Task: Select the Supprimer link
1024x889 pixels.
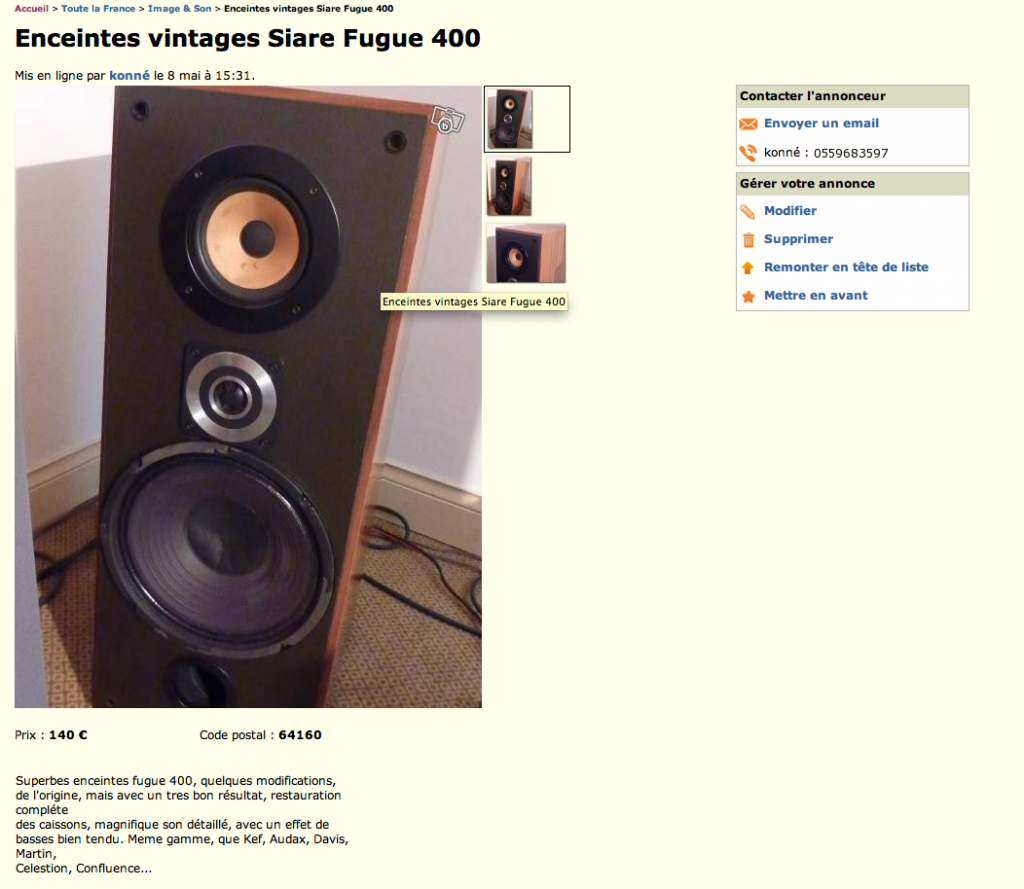Action: click(x=798, y=238)
